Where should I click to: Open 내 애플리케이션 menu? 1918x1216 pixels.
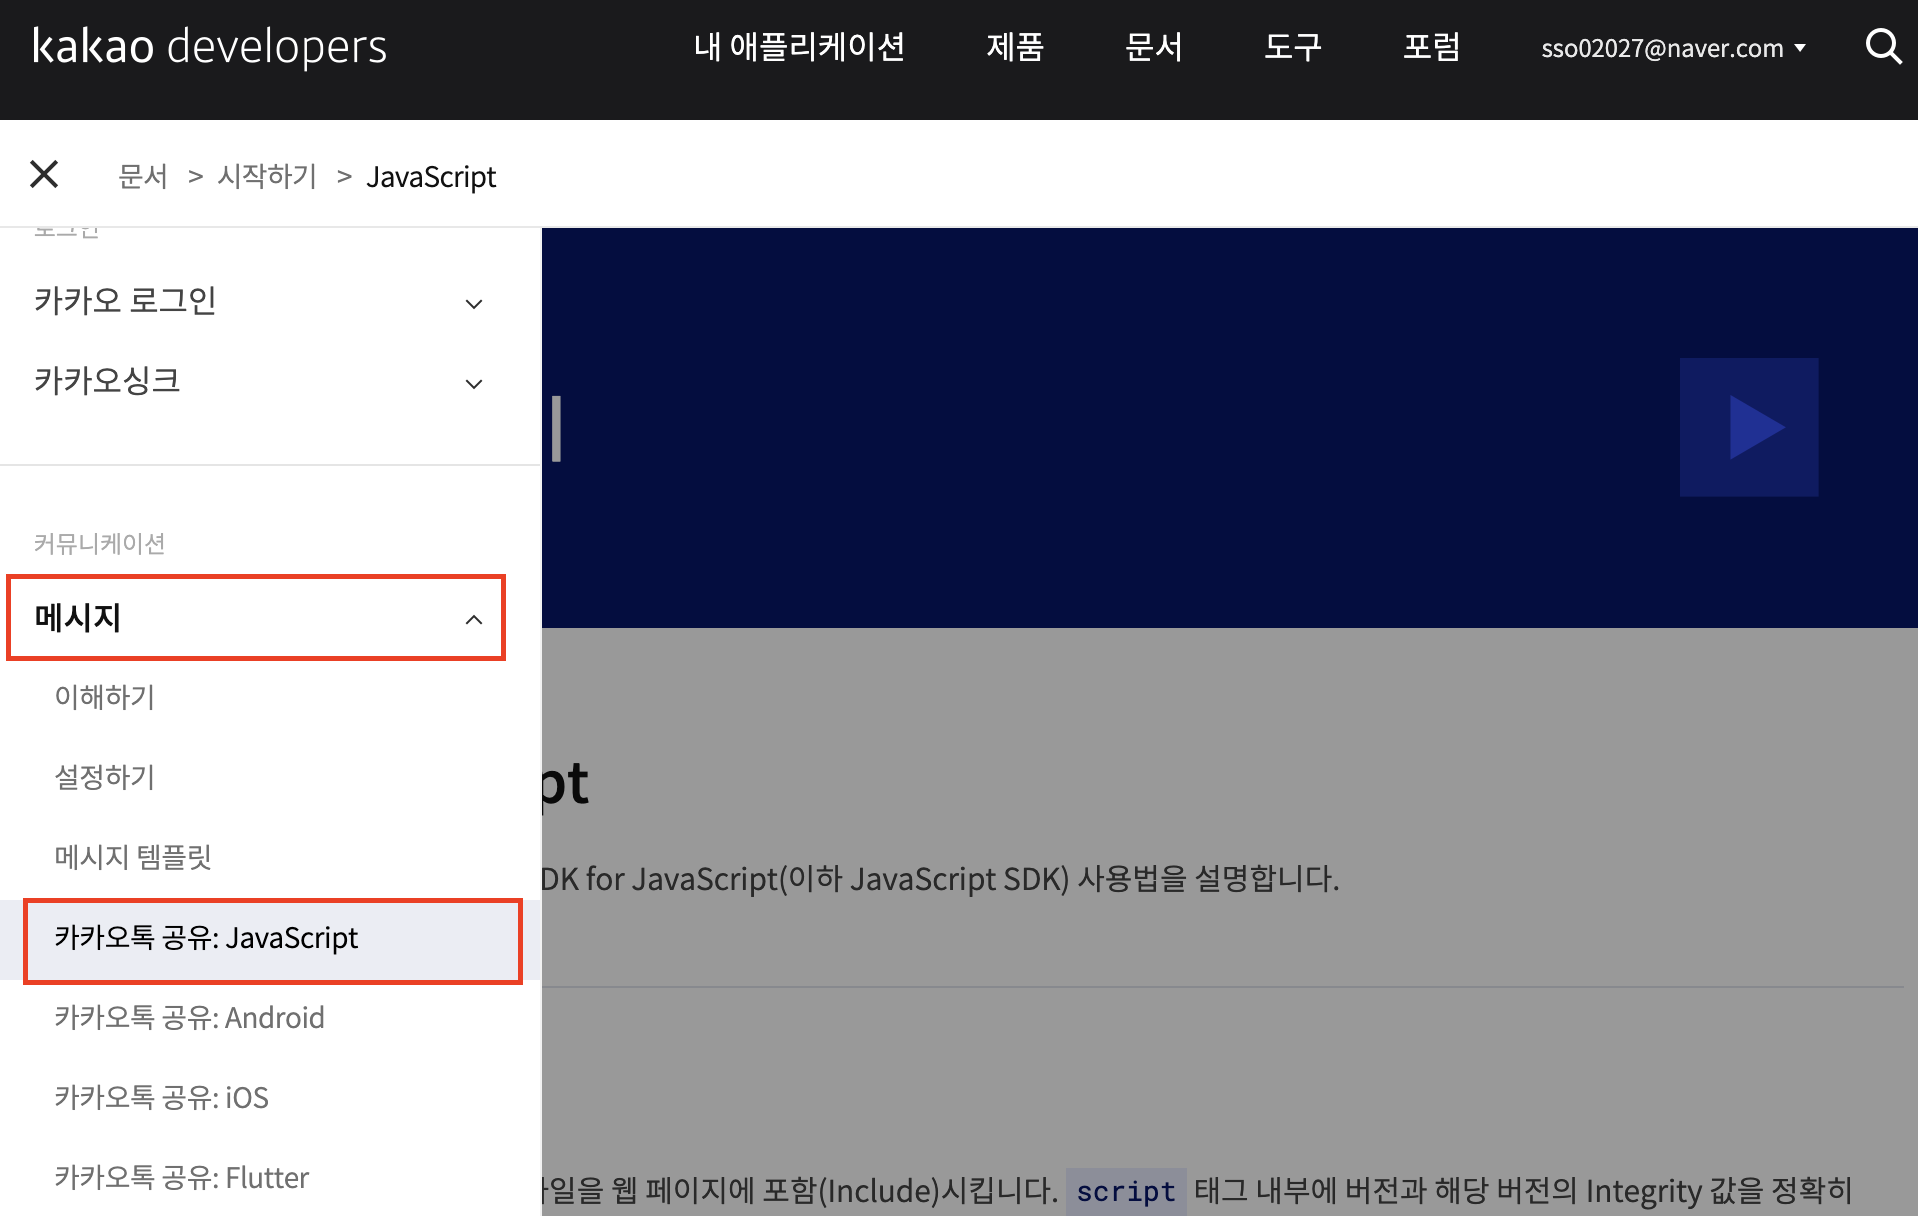tap(799, 47)
